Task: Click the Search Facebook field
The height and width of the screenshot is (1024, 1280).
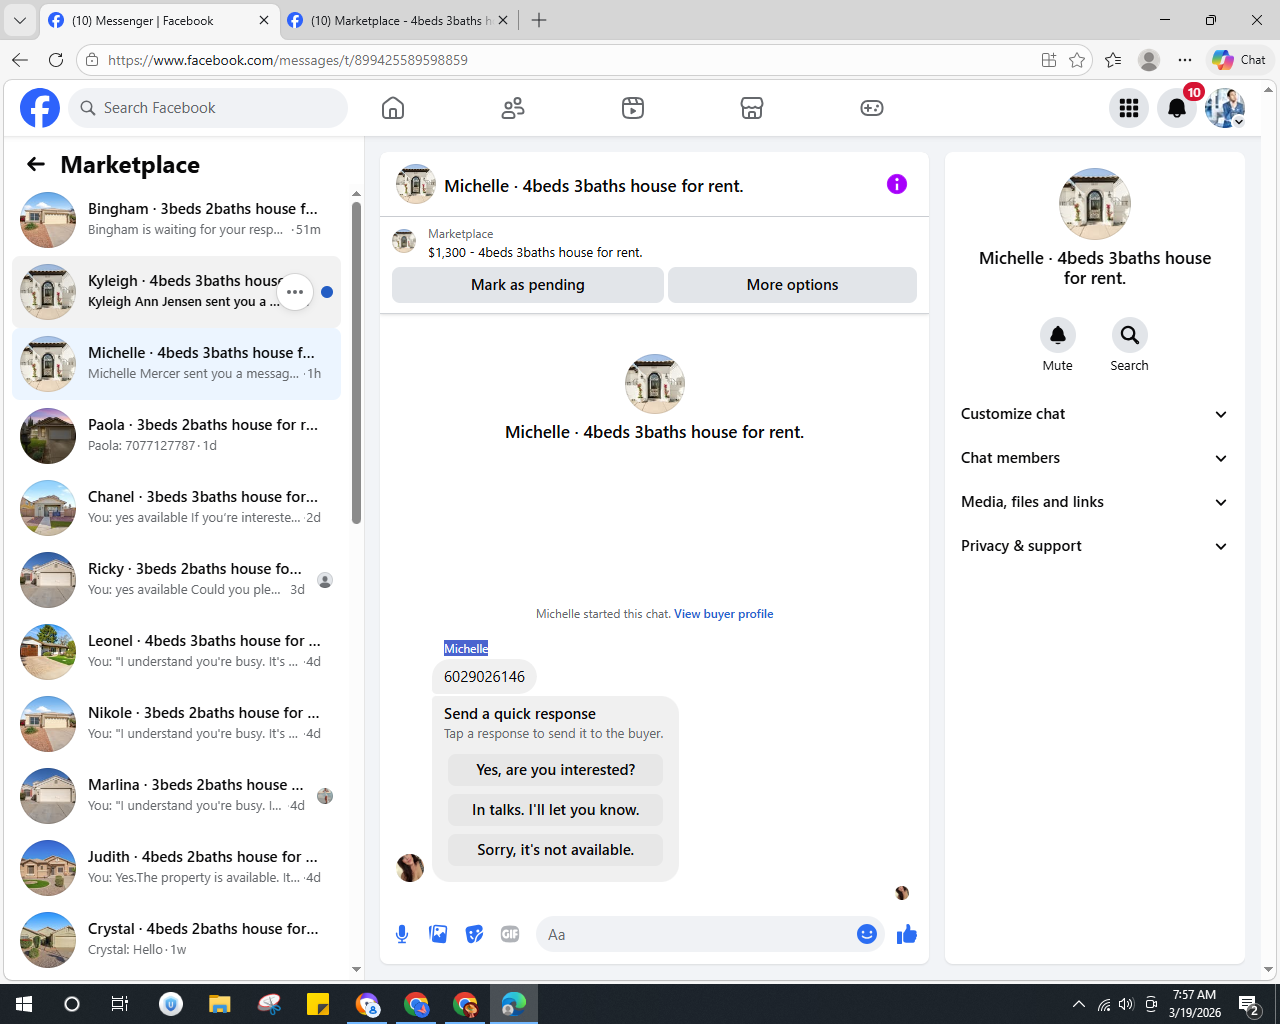Action: coord(208,108)
